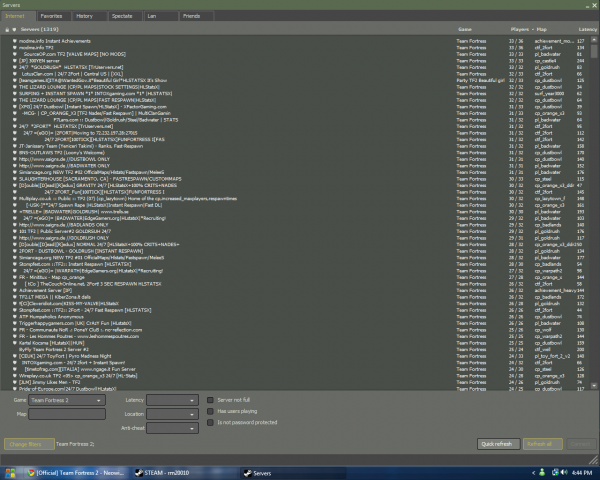The image size is (600, 480).
Task: Select '24/7 *GOLDRUSH* HLSTATSX' server
Action: pos(298,67)
